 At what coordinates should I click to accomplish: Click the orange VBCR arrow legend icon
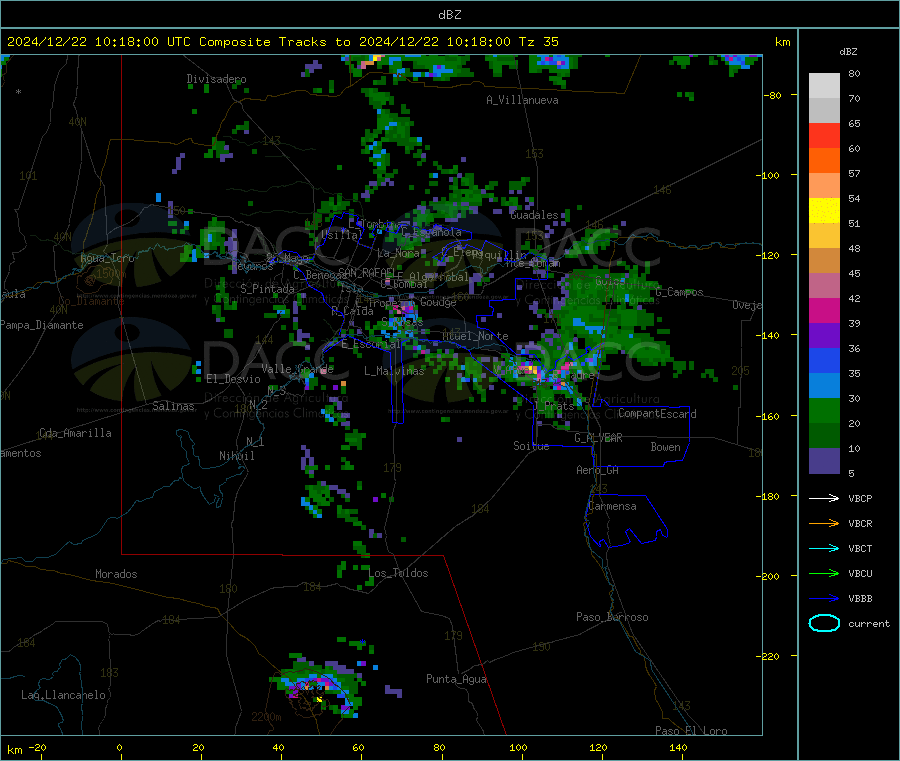(824, 523)
